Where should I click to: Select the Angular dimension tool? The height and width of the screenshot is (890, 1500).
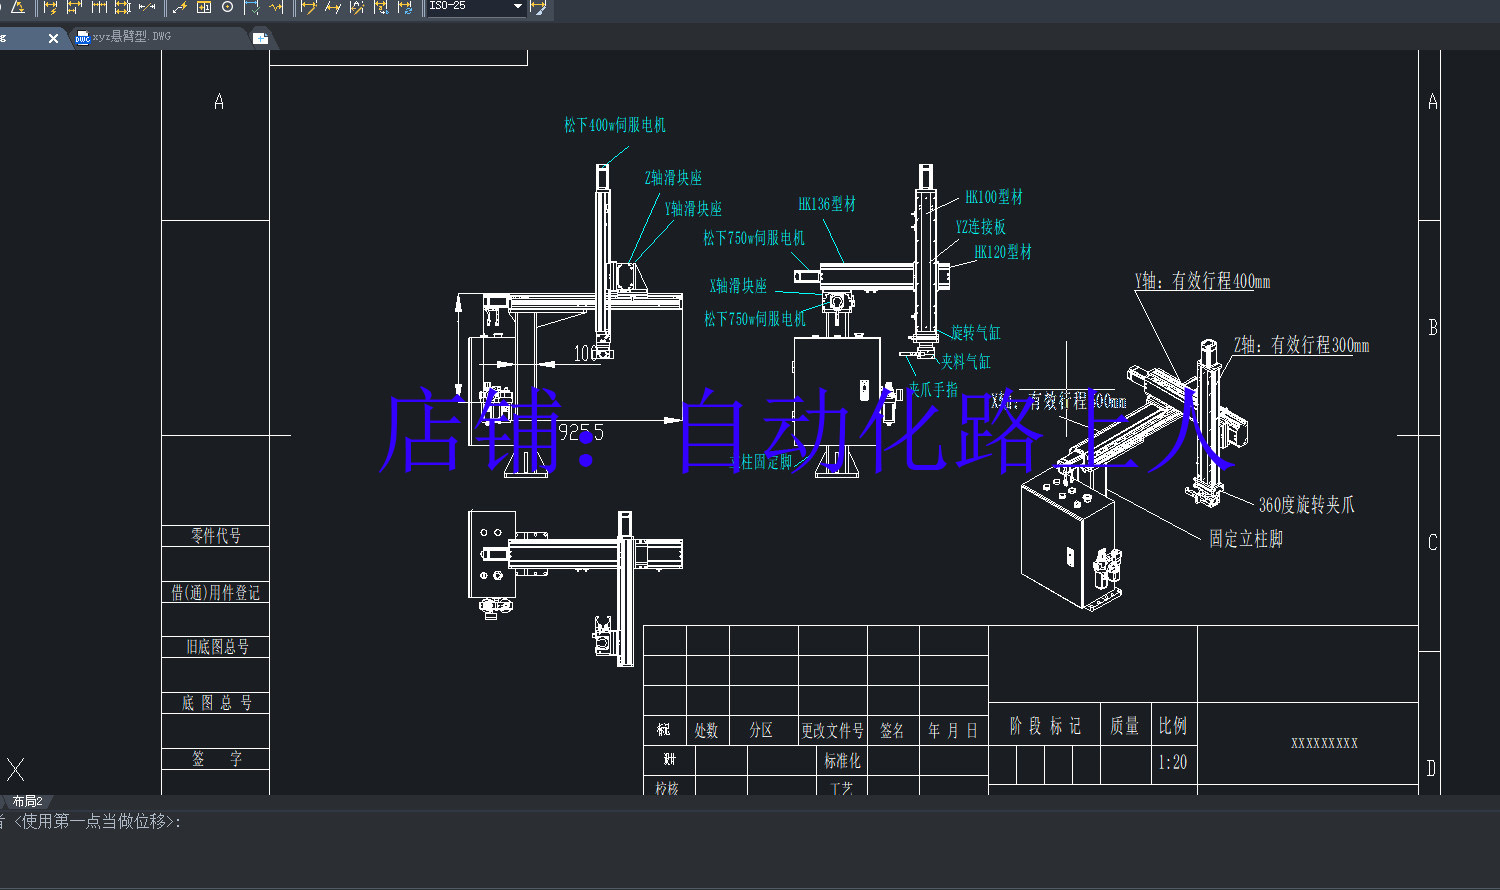(x=17, y=7)
